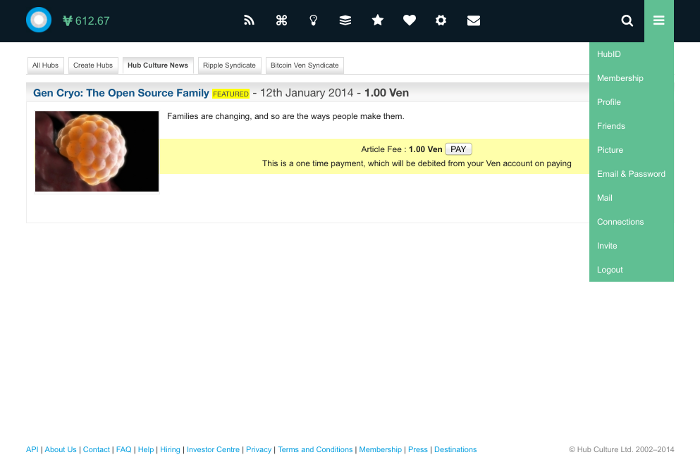Click the command symbol icon
This screenshot has height=462, width=700.
pyautogui.click(x=281, y=20)
